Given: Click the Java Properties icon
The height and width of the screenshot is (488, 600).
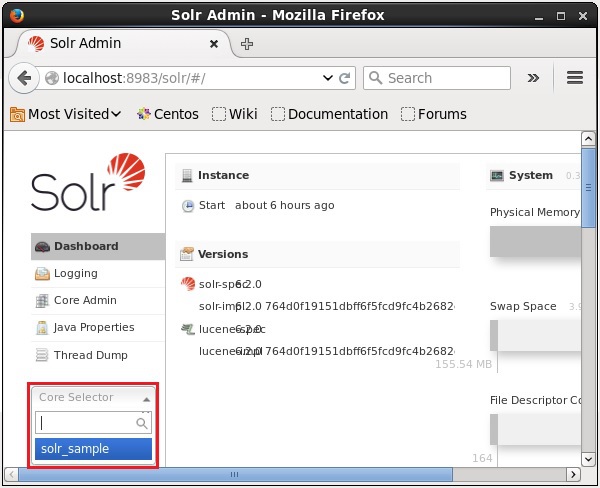Looking at the screenshot, I should 42,328.
